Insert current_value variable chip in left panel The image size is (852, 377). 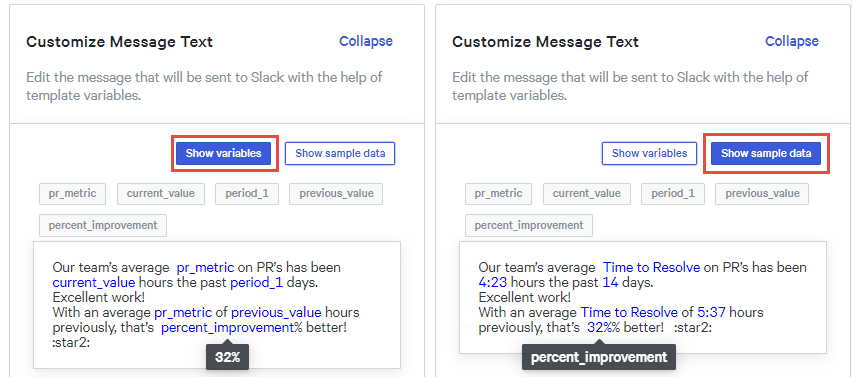click(x=160, y=194)
